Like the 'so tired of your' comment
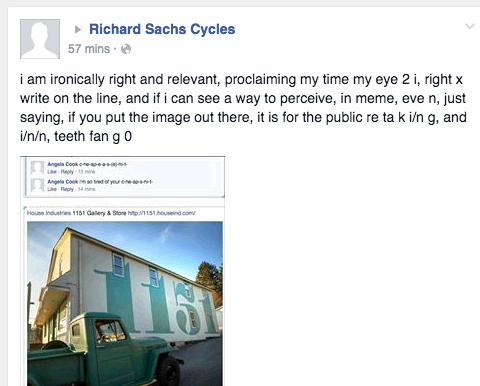This screenshot has width=480, height=386. click(x=52, y=189)
